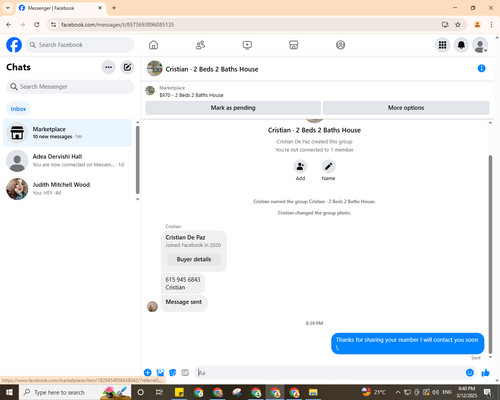Open the emoji picker in message box
The width and height of the screenshot is (500, 400).
click(470, 373)
